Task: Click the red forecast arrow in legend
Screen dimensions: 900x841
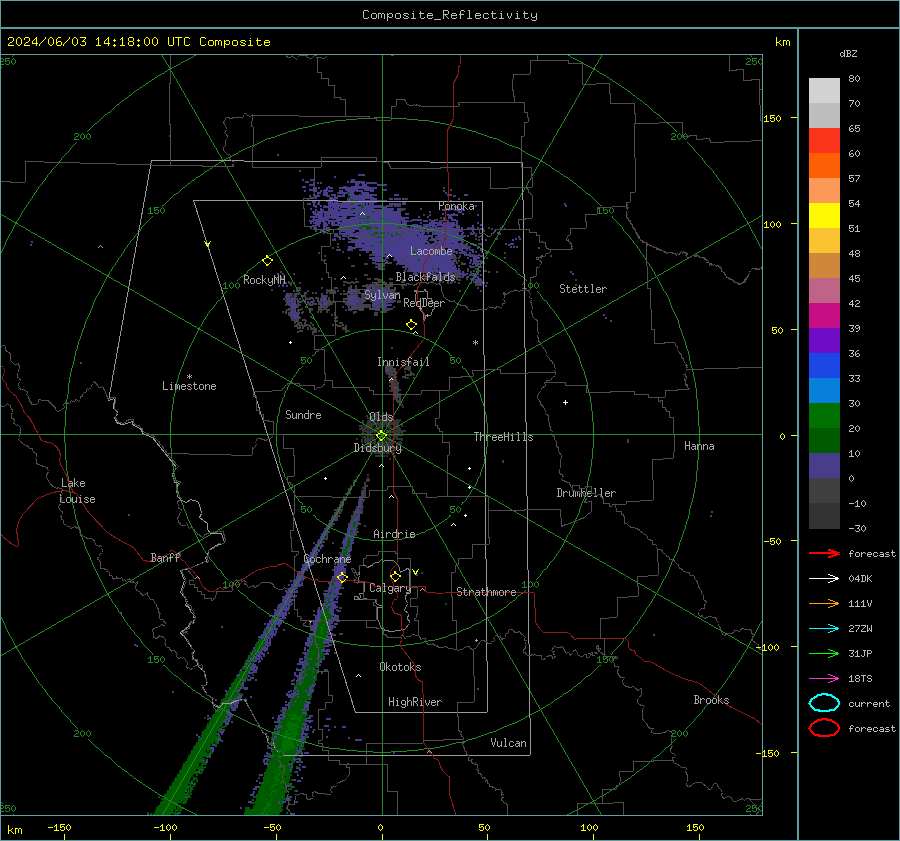Action: point(824,553)
